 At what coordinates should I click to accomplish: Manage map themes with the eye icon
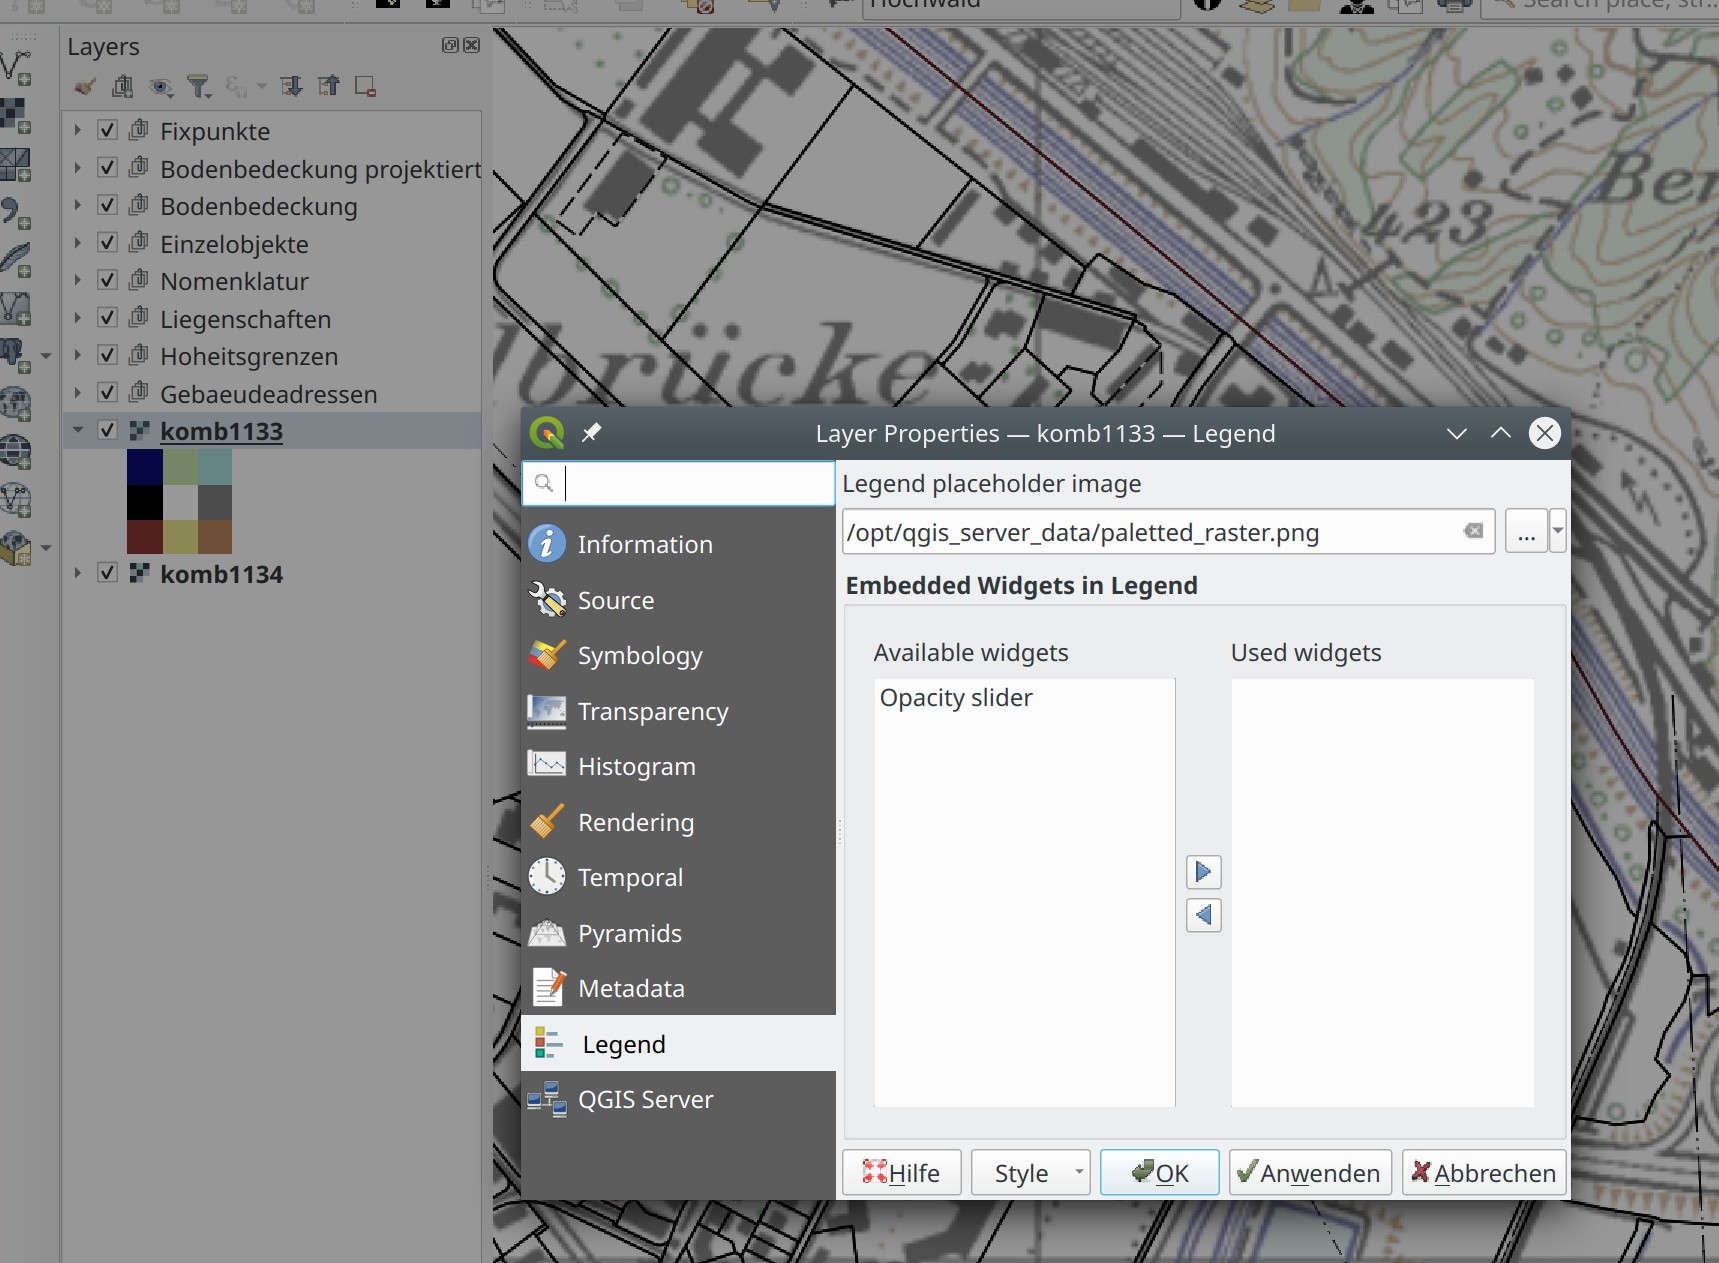tap(161, 86)
